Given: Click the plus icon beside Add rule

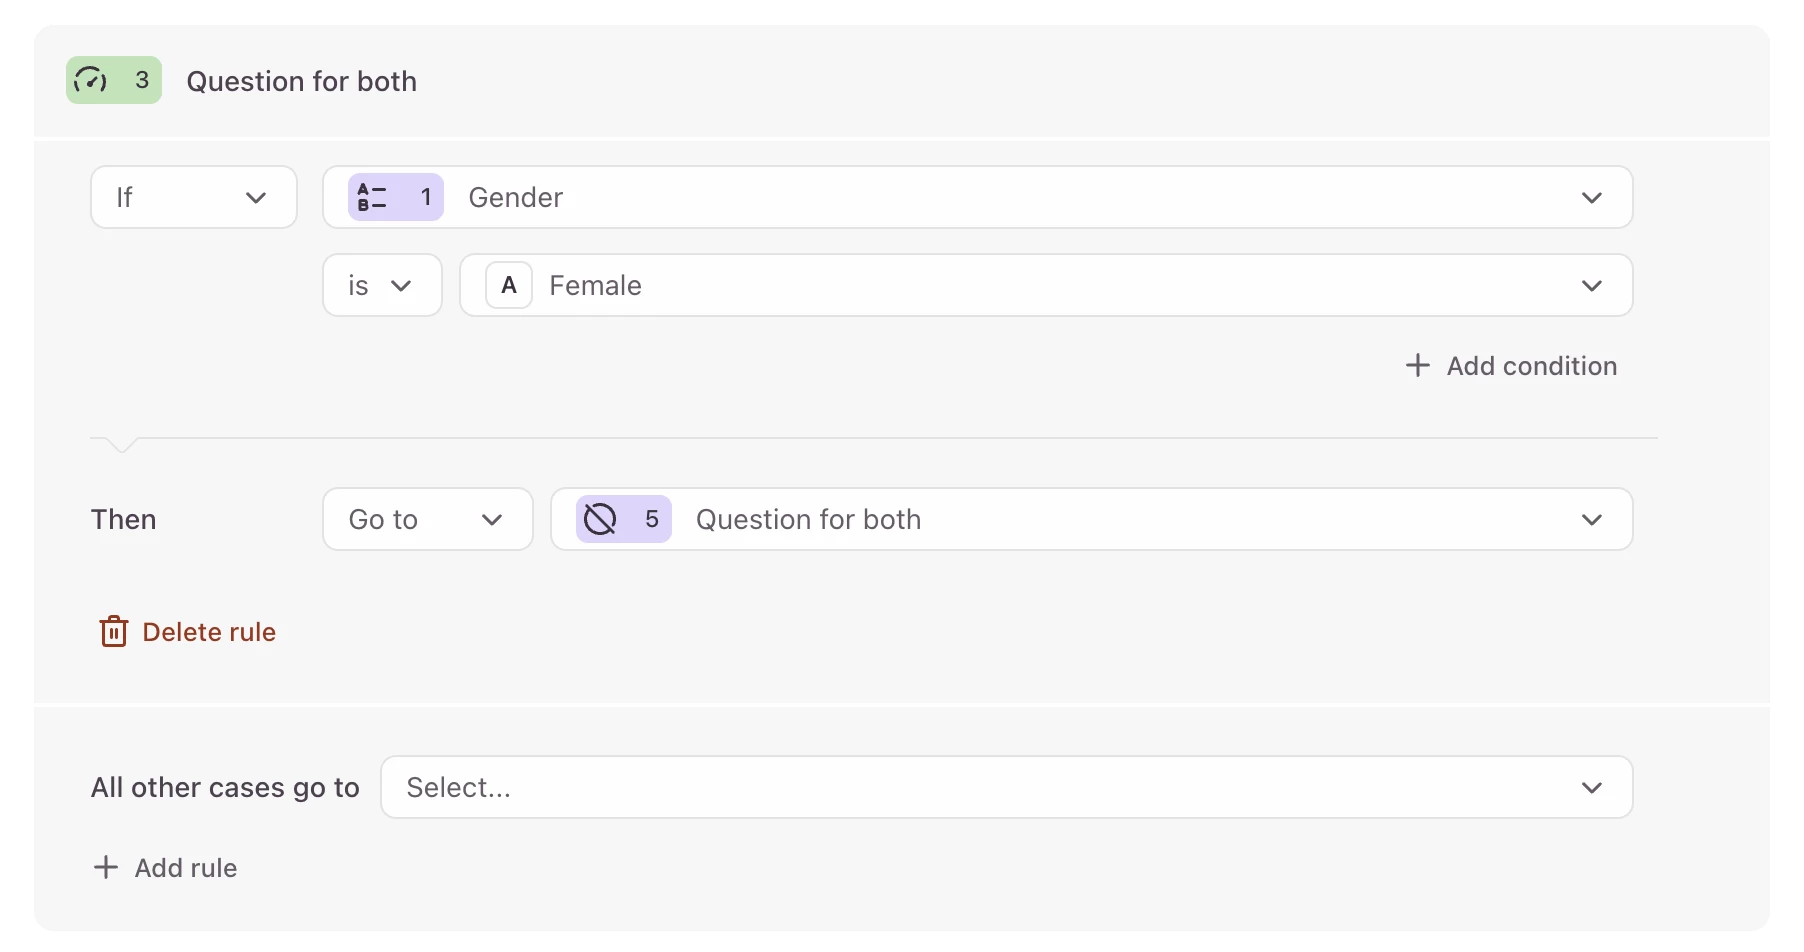Looking at the screenshot, I should click(106, 867).
